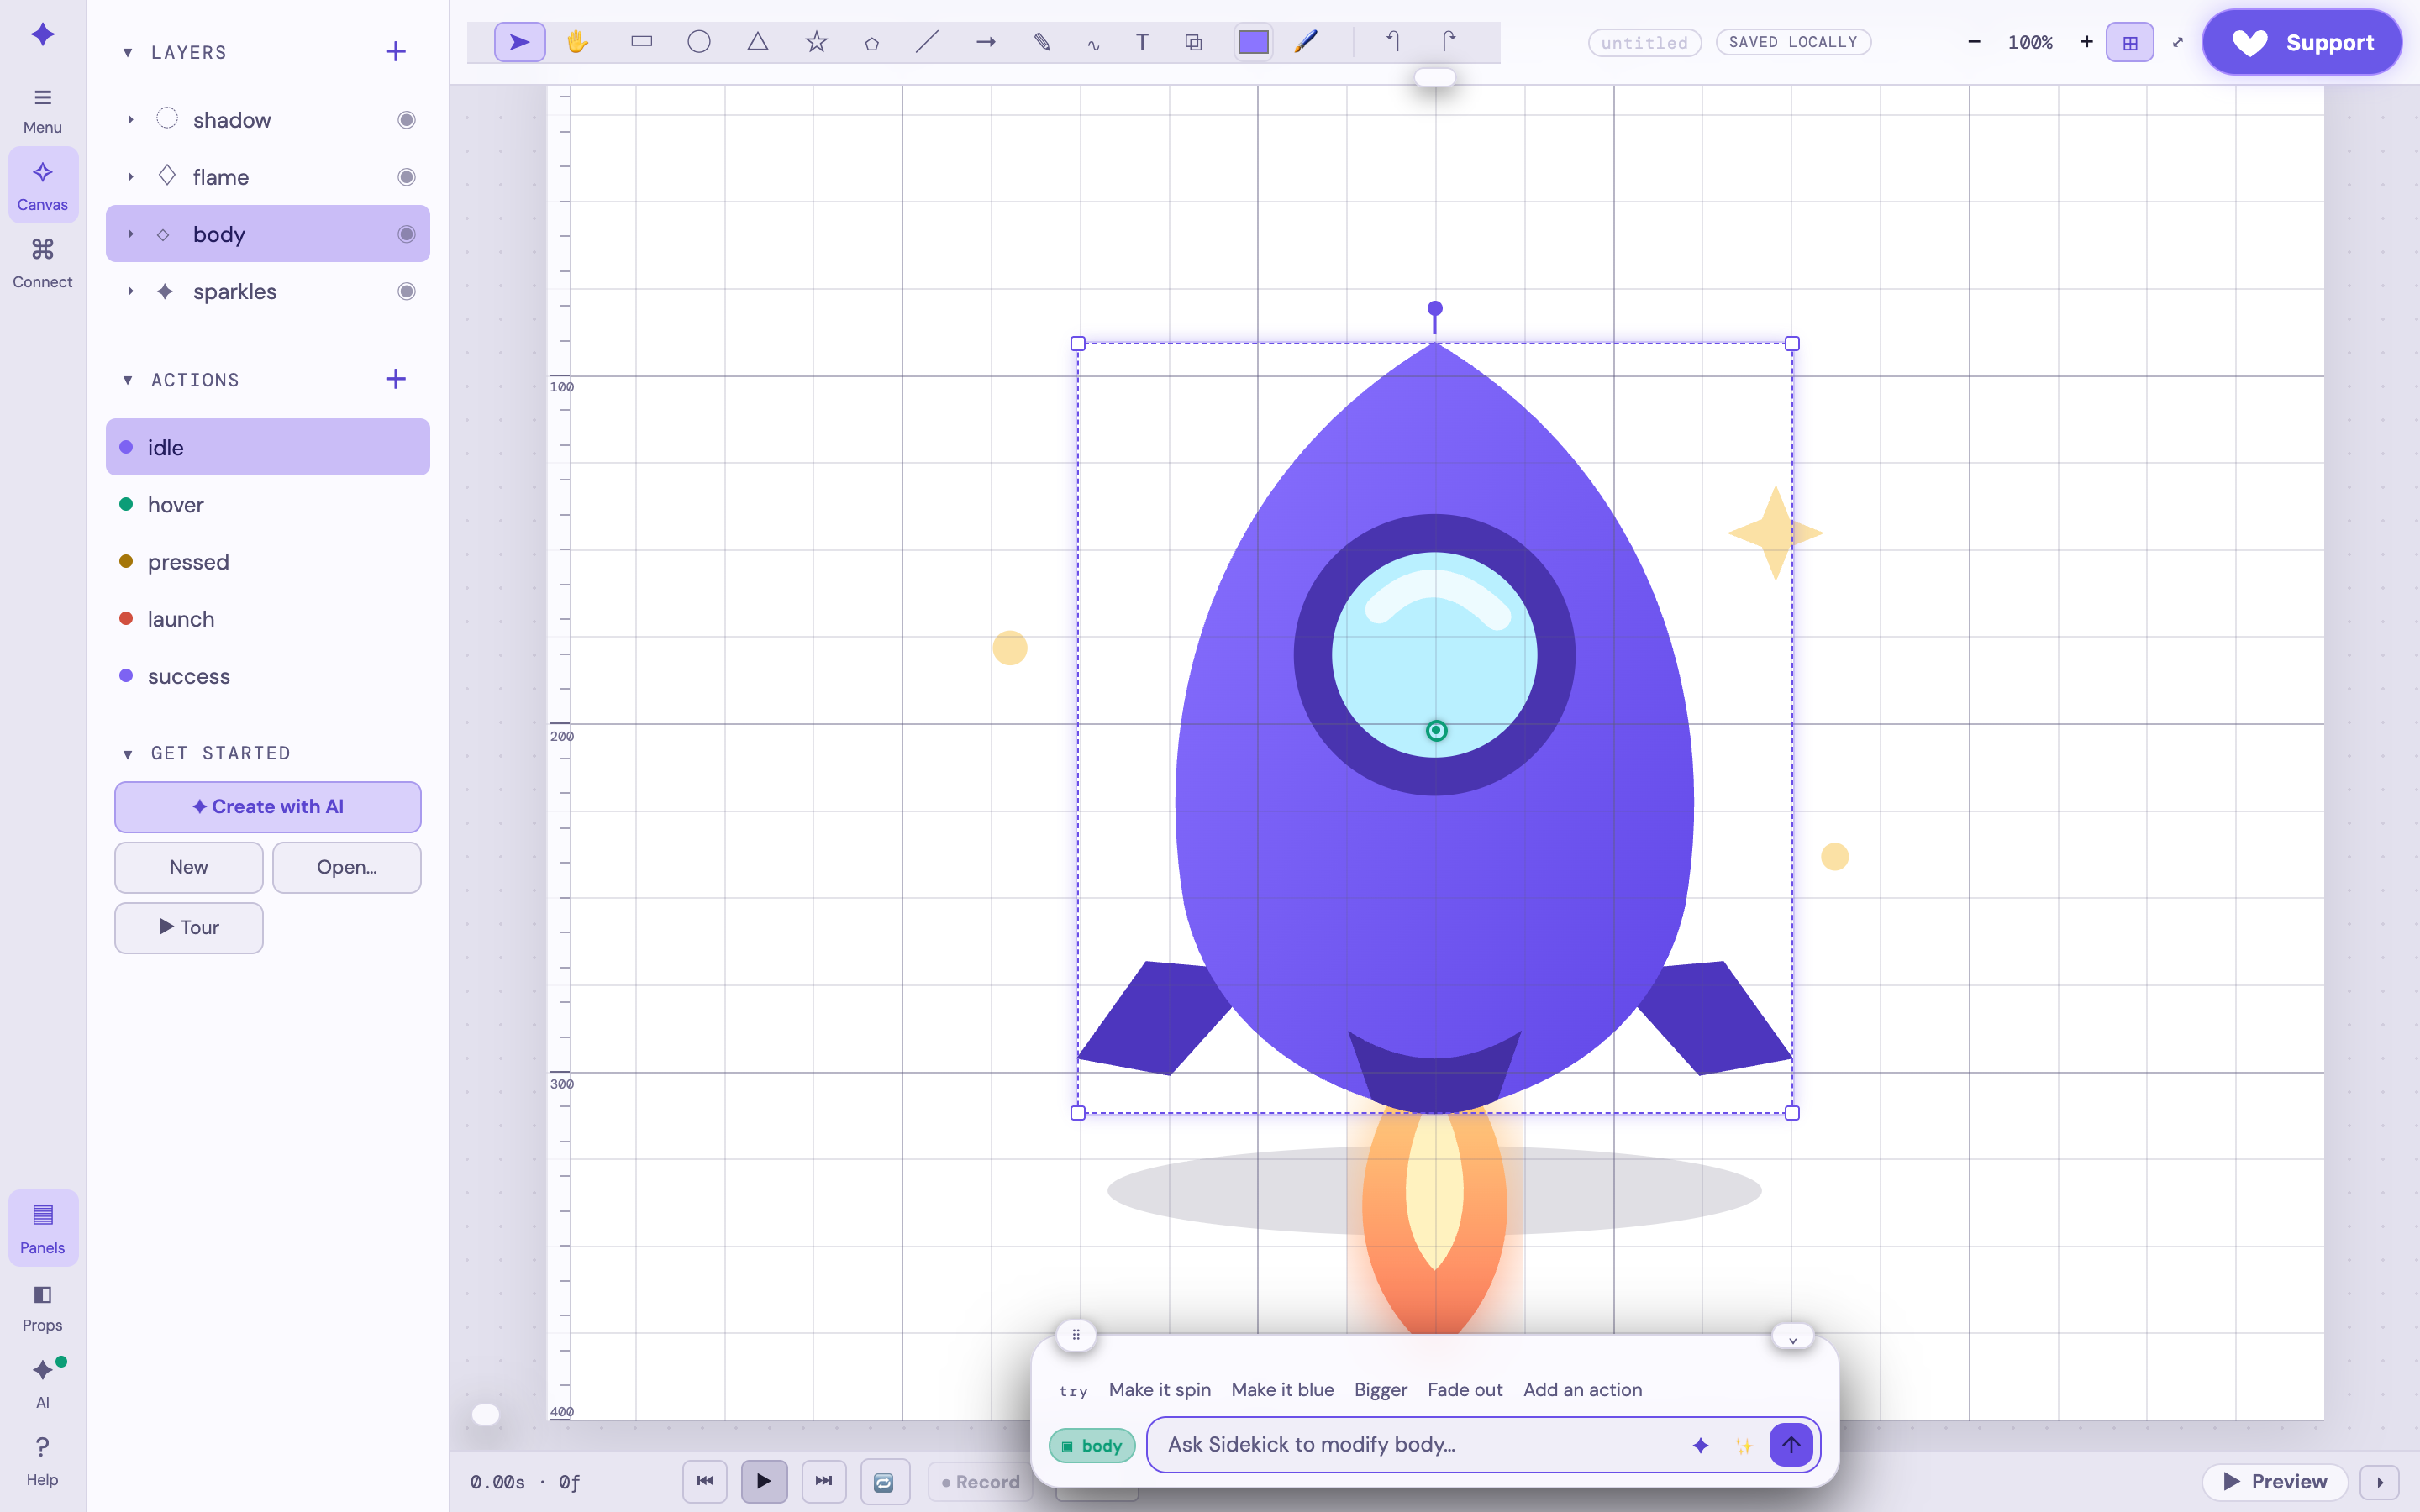Toggle loop playback
Image resolution: width=2420 pixels, height=1512 pixels.
[884, 1482]
